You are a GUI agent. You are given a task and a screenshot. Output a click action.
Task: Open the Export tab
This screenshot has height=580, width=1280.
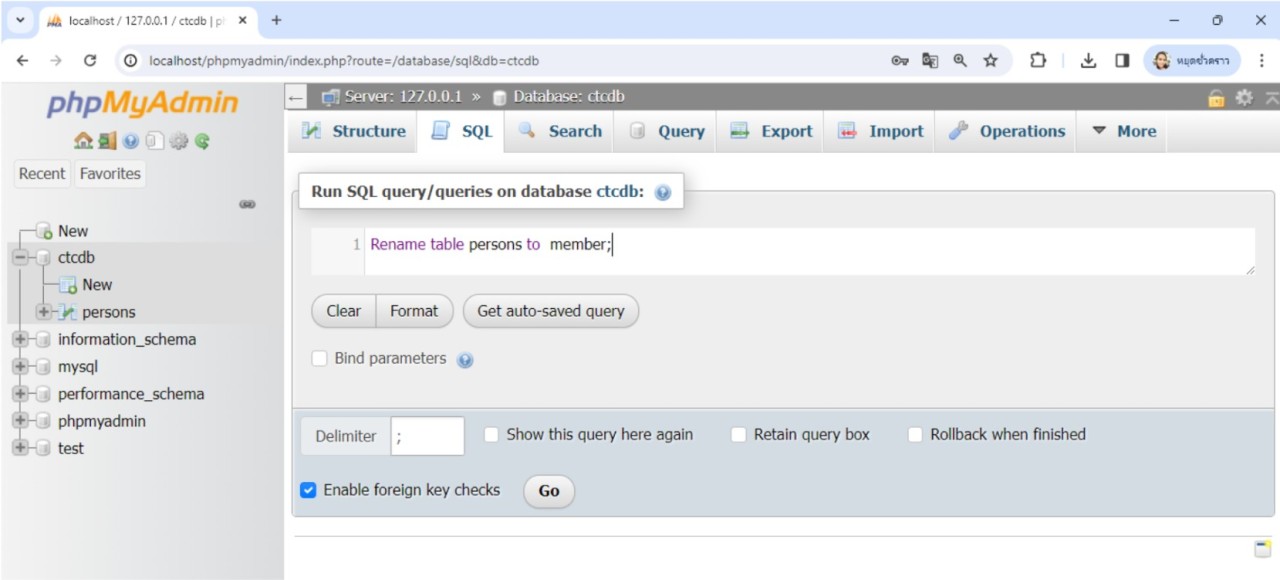click(772, 131)
